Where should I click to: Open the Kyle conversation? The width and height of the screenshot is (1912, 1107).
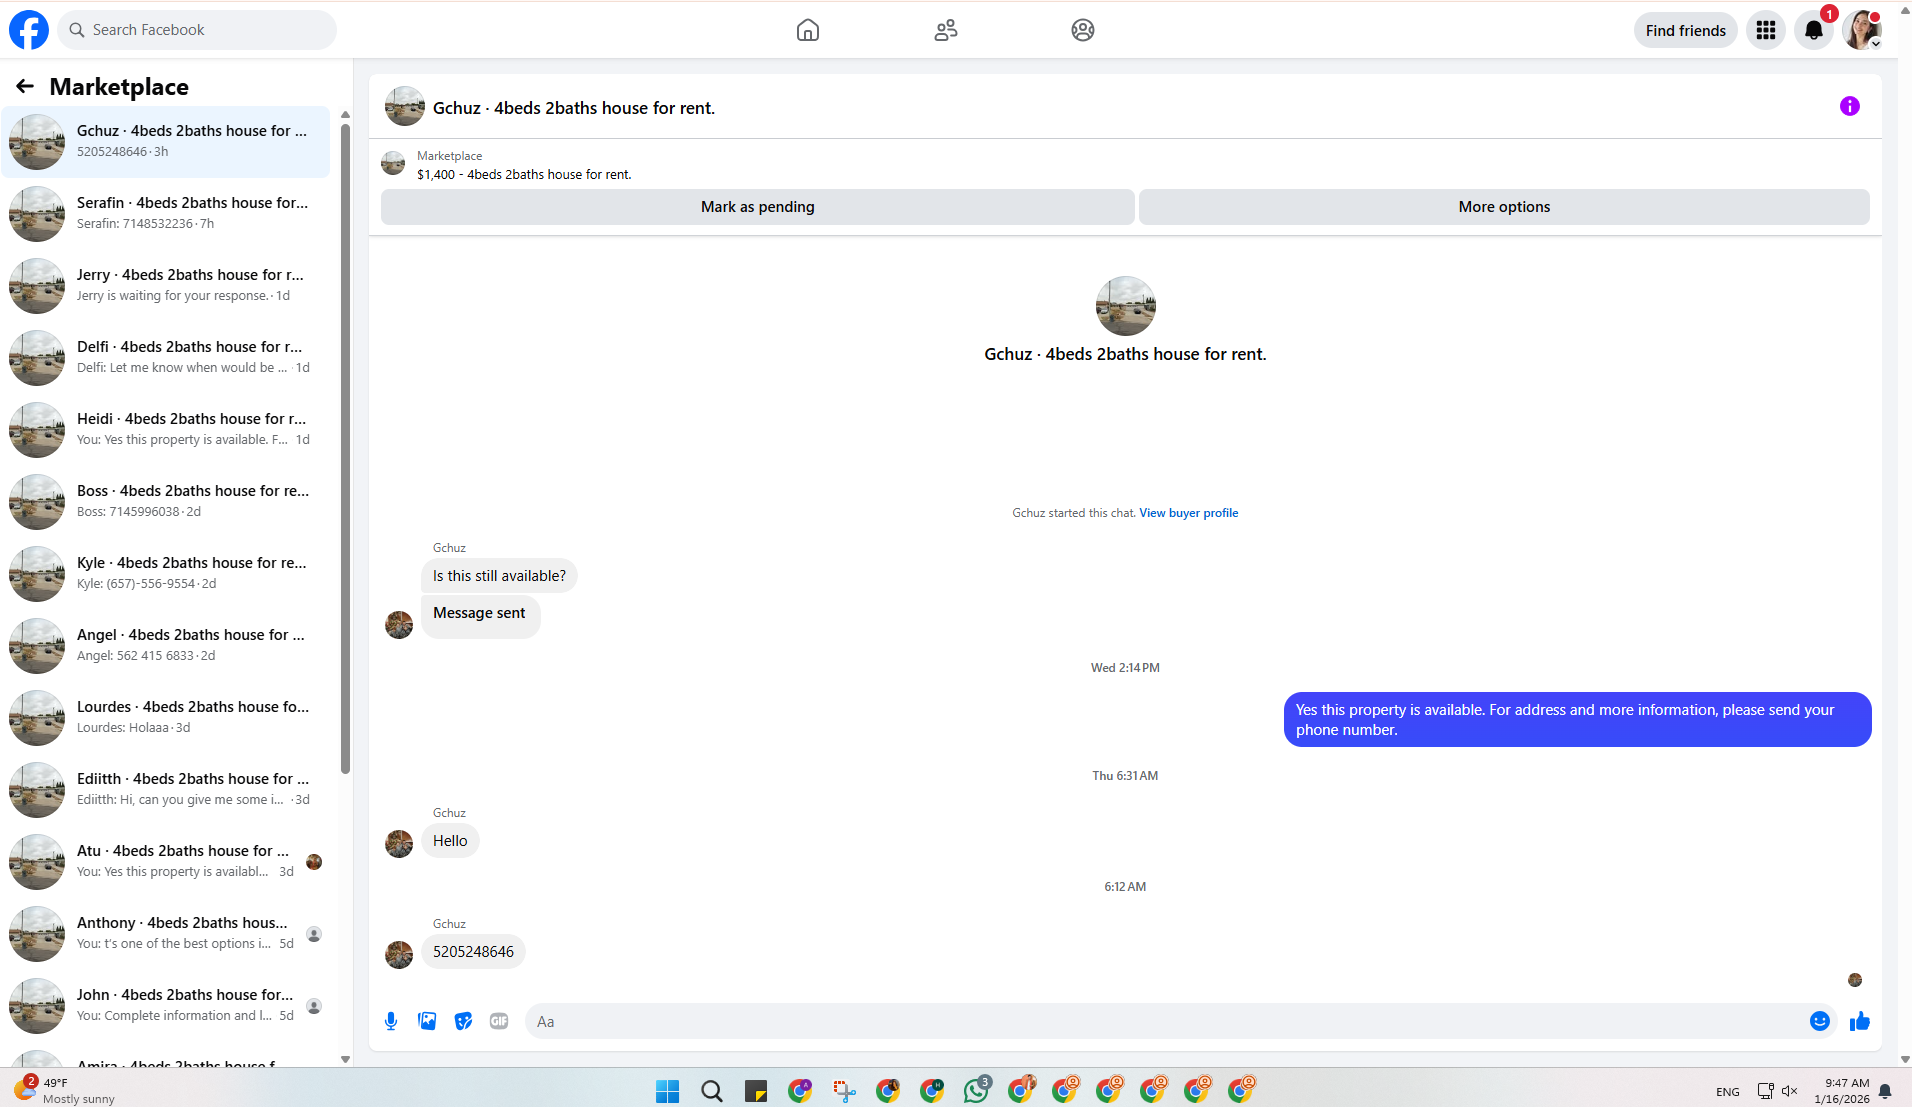166,574
